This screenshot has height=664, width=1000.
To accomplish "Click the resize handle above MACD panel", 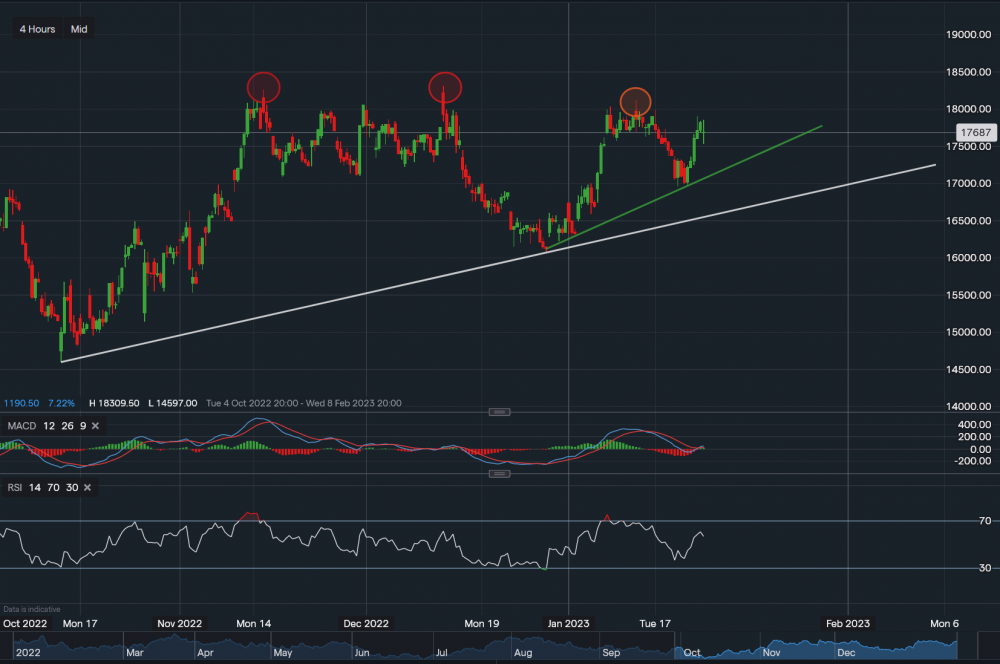I will [x=499, y=412].
